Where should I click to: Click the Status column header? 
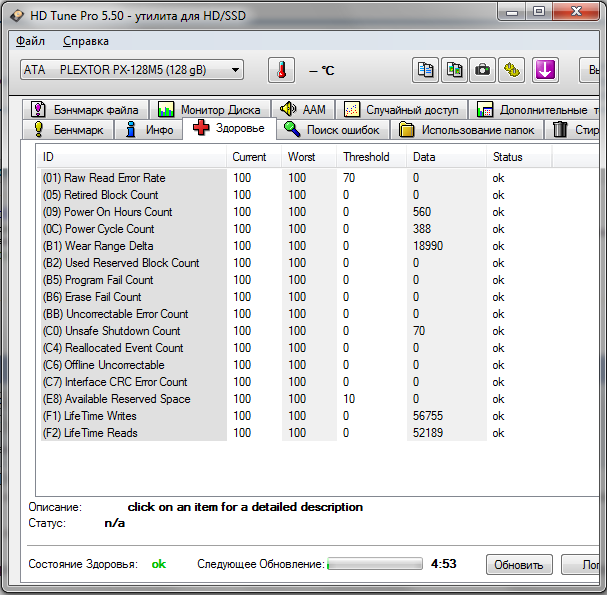tap(519, 157)
